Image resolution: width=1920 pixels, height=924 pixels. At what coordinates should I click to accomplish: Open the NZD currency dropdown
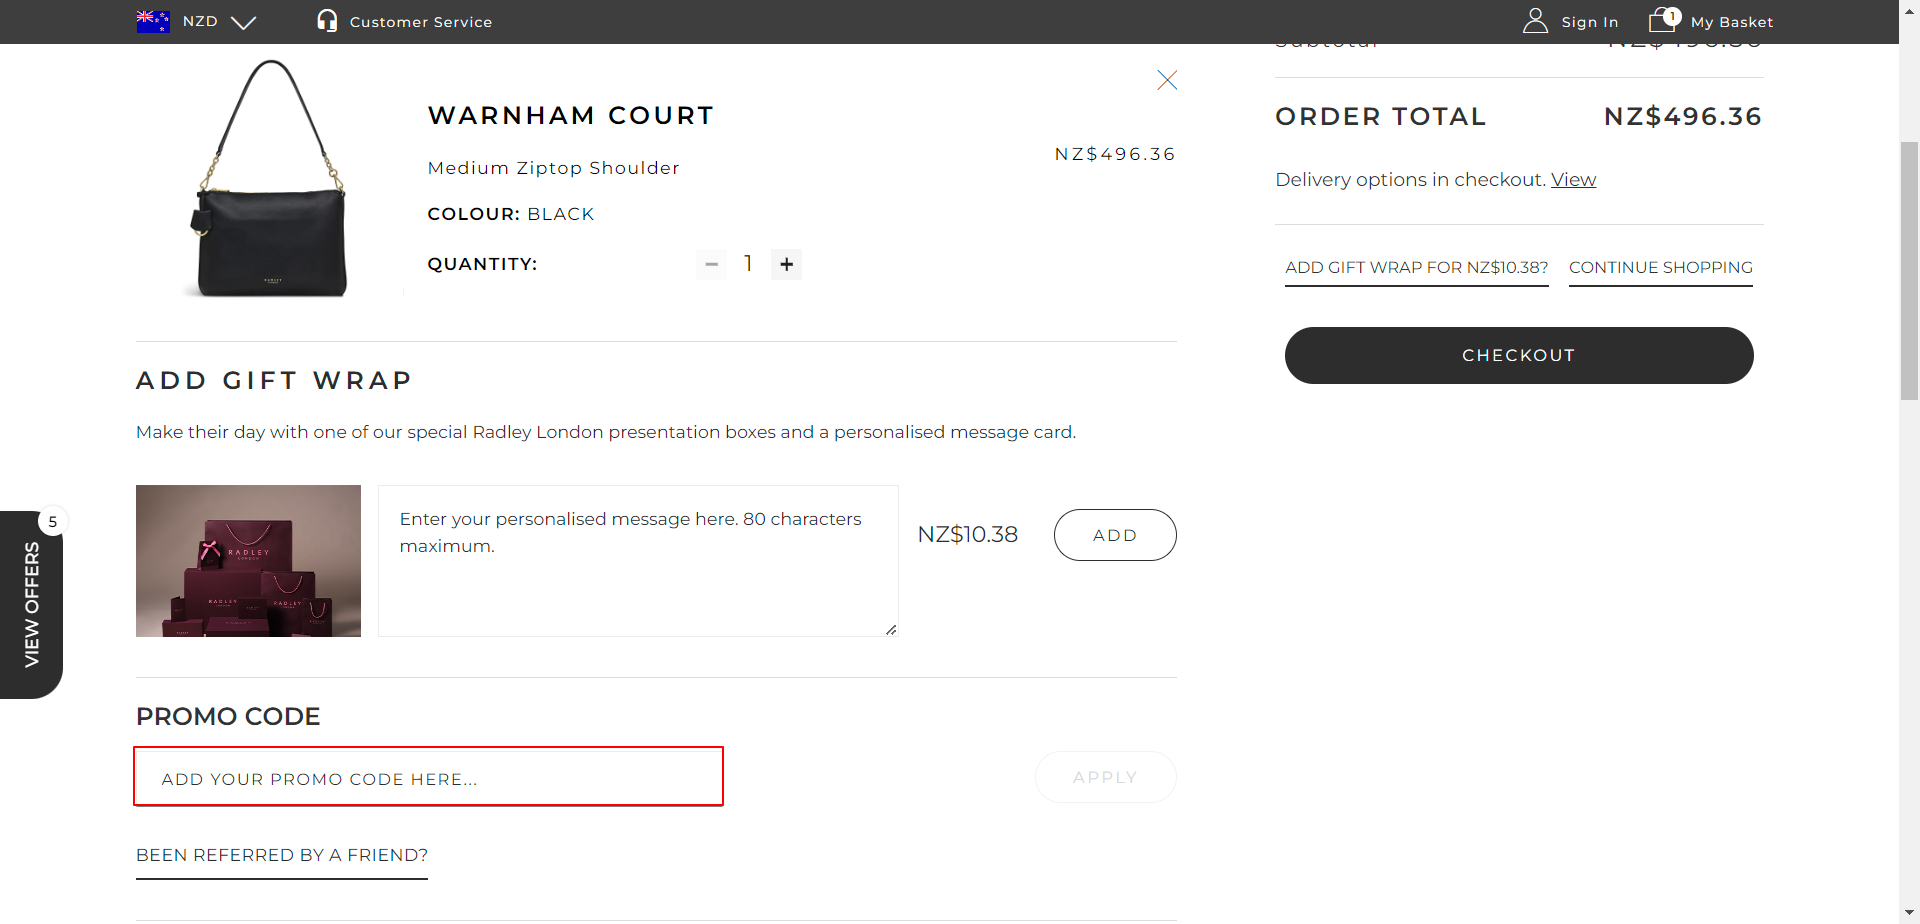[244, 22]
